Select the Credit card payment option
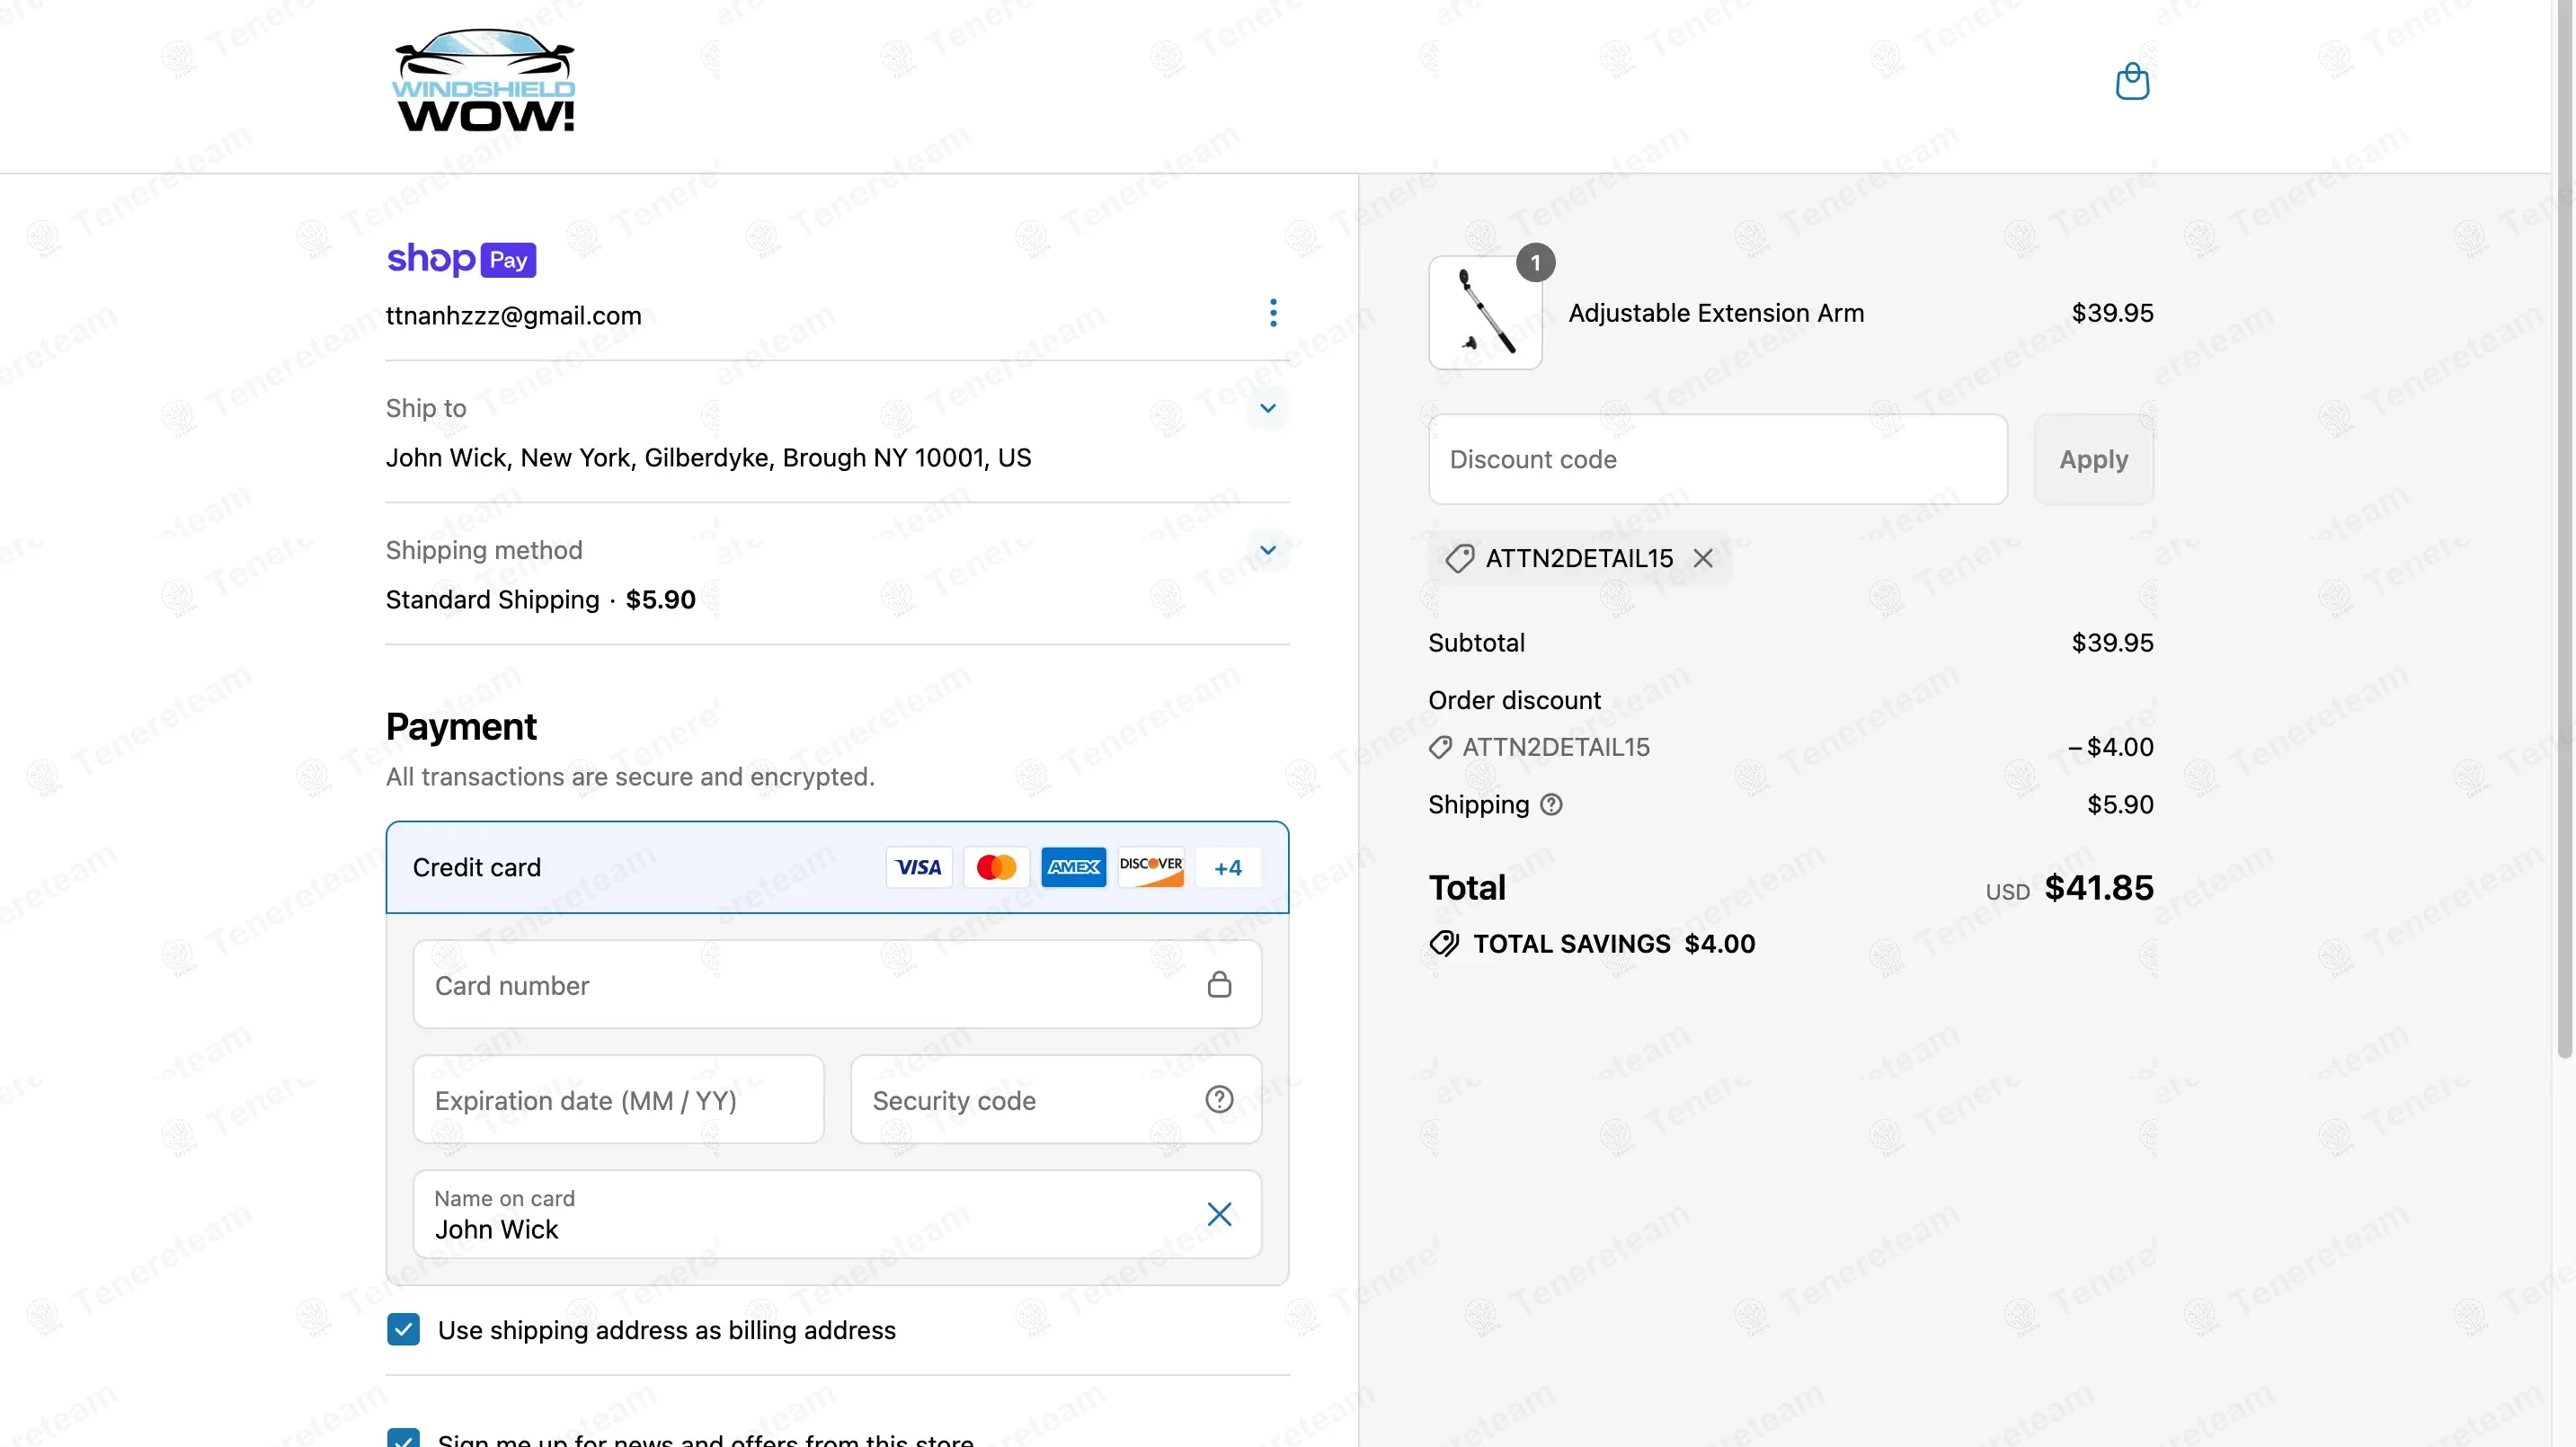 click(x=477, y=867)
